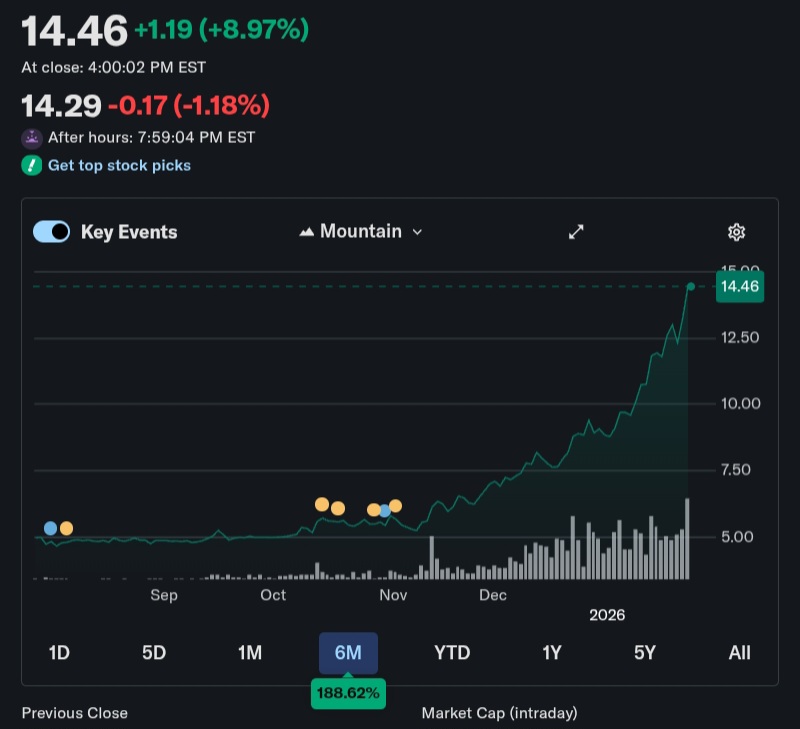800x729 pixels.
Task: Click the expand fullscreen chart icon
Action: click(x=576, y=232)
